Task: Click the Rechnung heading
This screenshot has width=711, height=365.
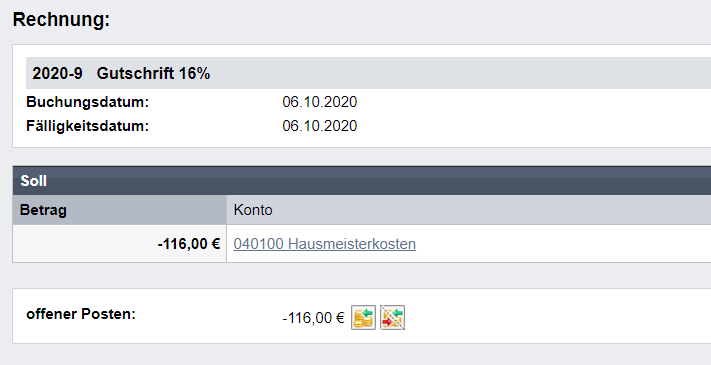Action: pos(61,20)
